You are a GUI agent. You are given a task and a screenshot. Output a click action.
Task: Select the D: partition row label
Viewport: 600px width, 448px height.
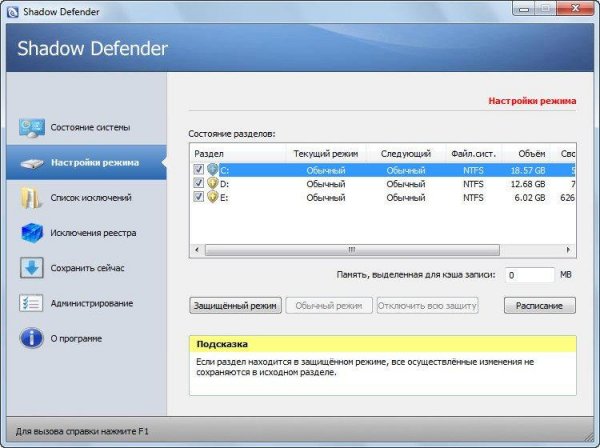[225, 184]
